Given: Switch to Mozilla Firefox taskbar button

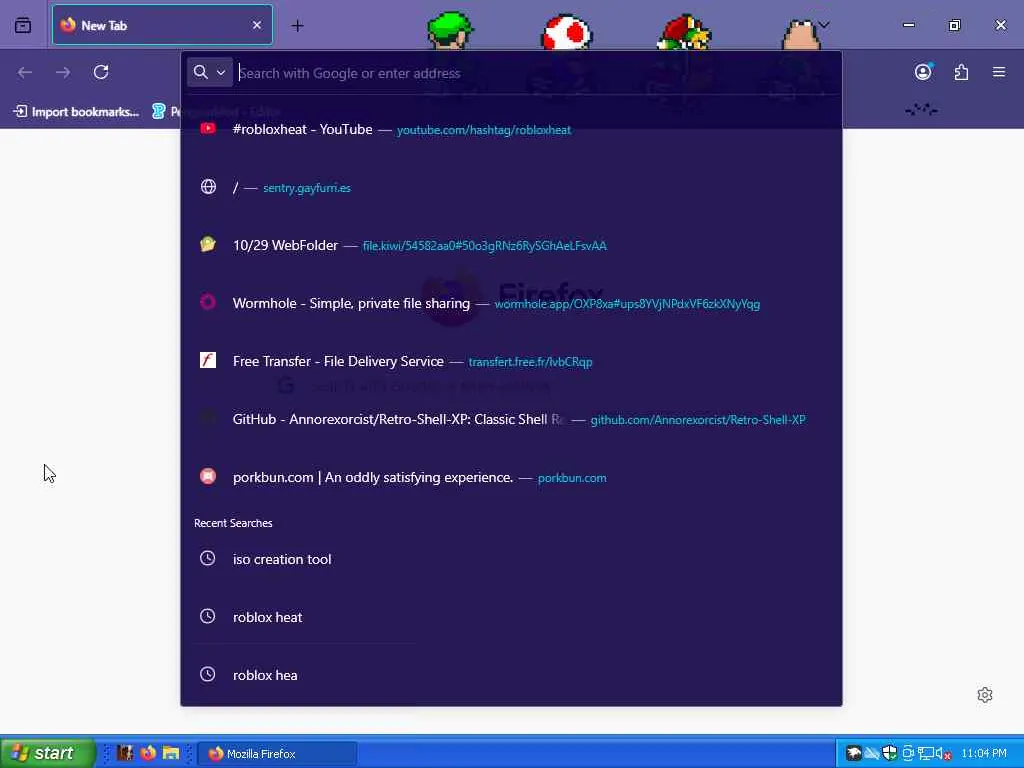Looking at the screenshot, I should 277,754.
